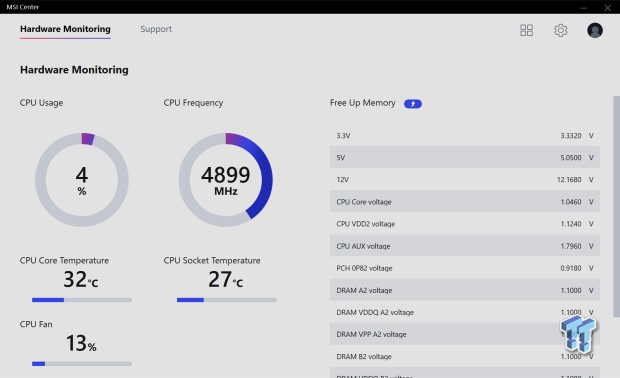Minimize the MSI Center window
Screen dimensions: 620x378
(583, 7)
